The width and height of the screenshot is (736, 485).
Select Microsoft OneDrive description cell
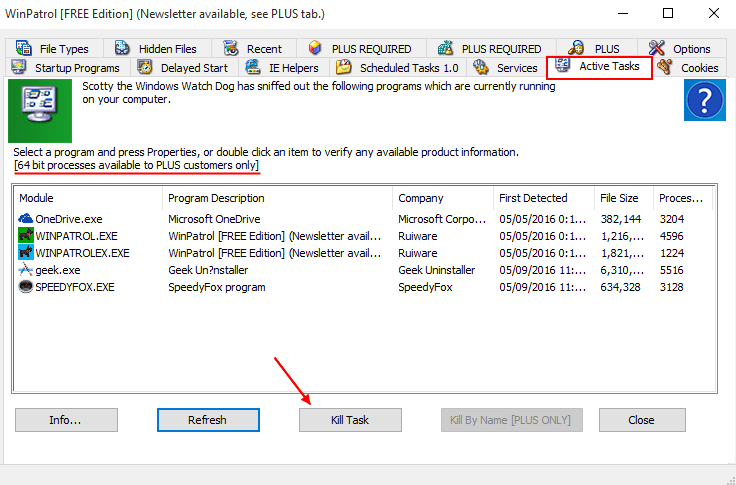coord(214,219)
